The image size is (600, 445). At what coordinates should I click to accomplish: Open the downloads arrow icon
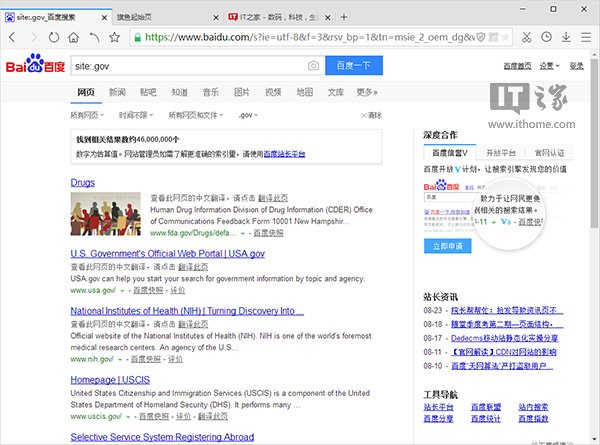tap(565, 38)
